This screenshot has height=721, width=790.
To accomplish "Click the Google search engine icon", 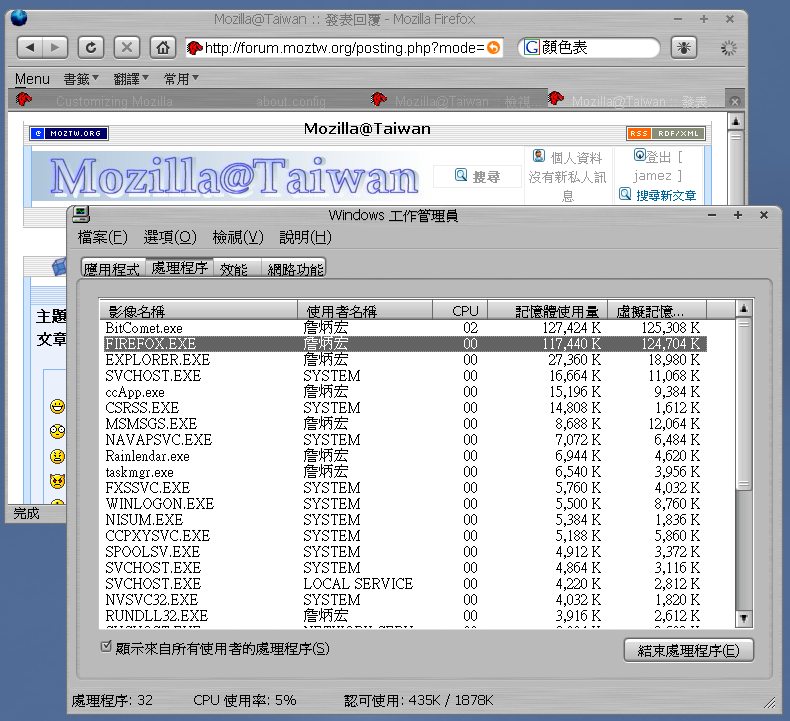I will coord(530,48).
